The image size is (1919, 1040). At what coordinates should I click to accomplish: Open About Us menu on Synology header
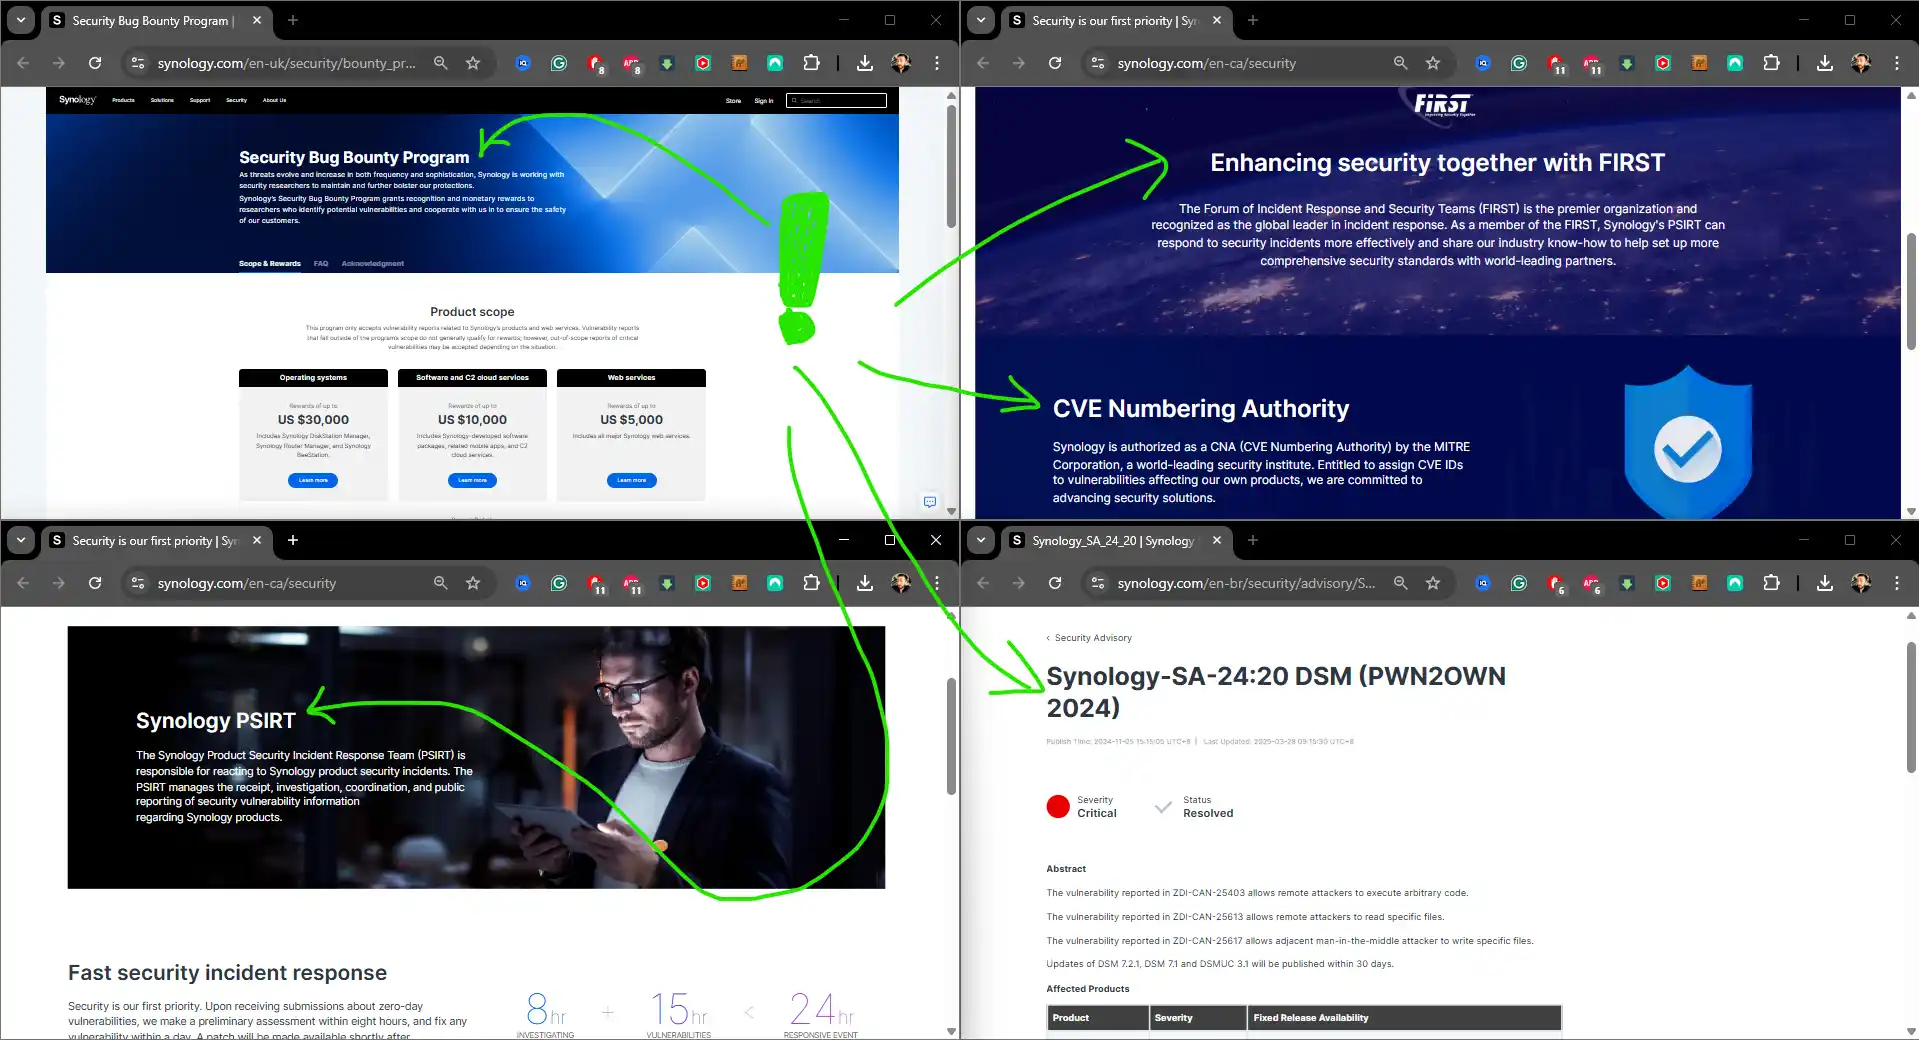(274, 100)
